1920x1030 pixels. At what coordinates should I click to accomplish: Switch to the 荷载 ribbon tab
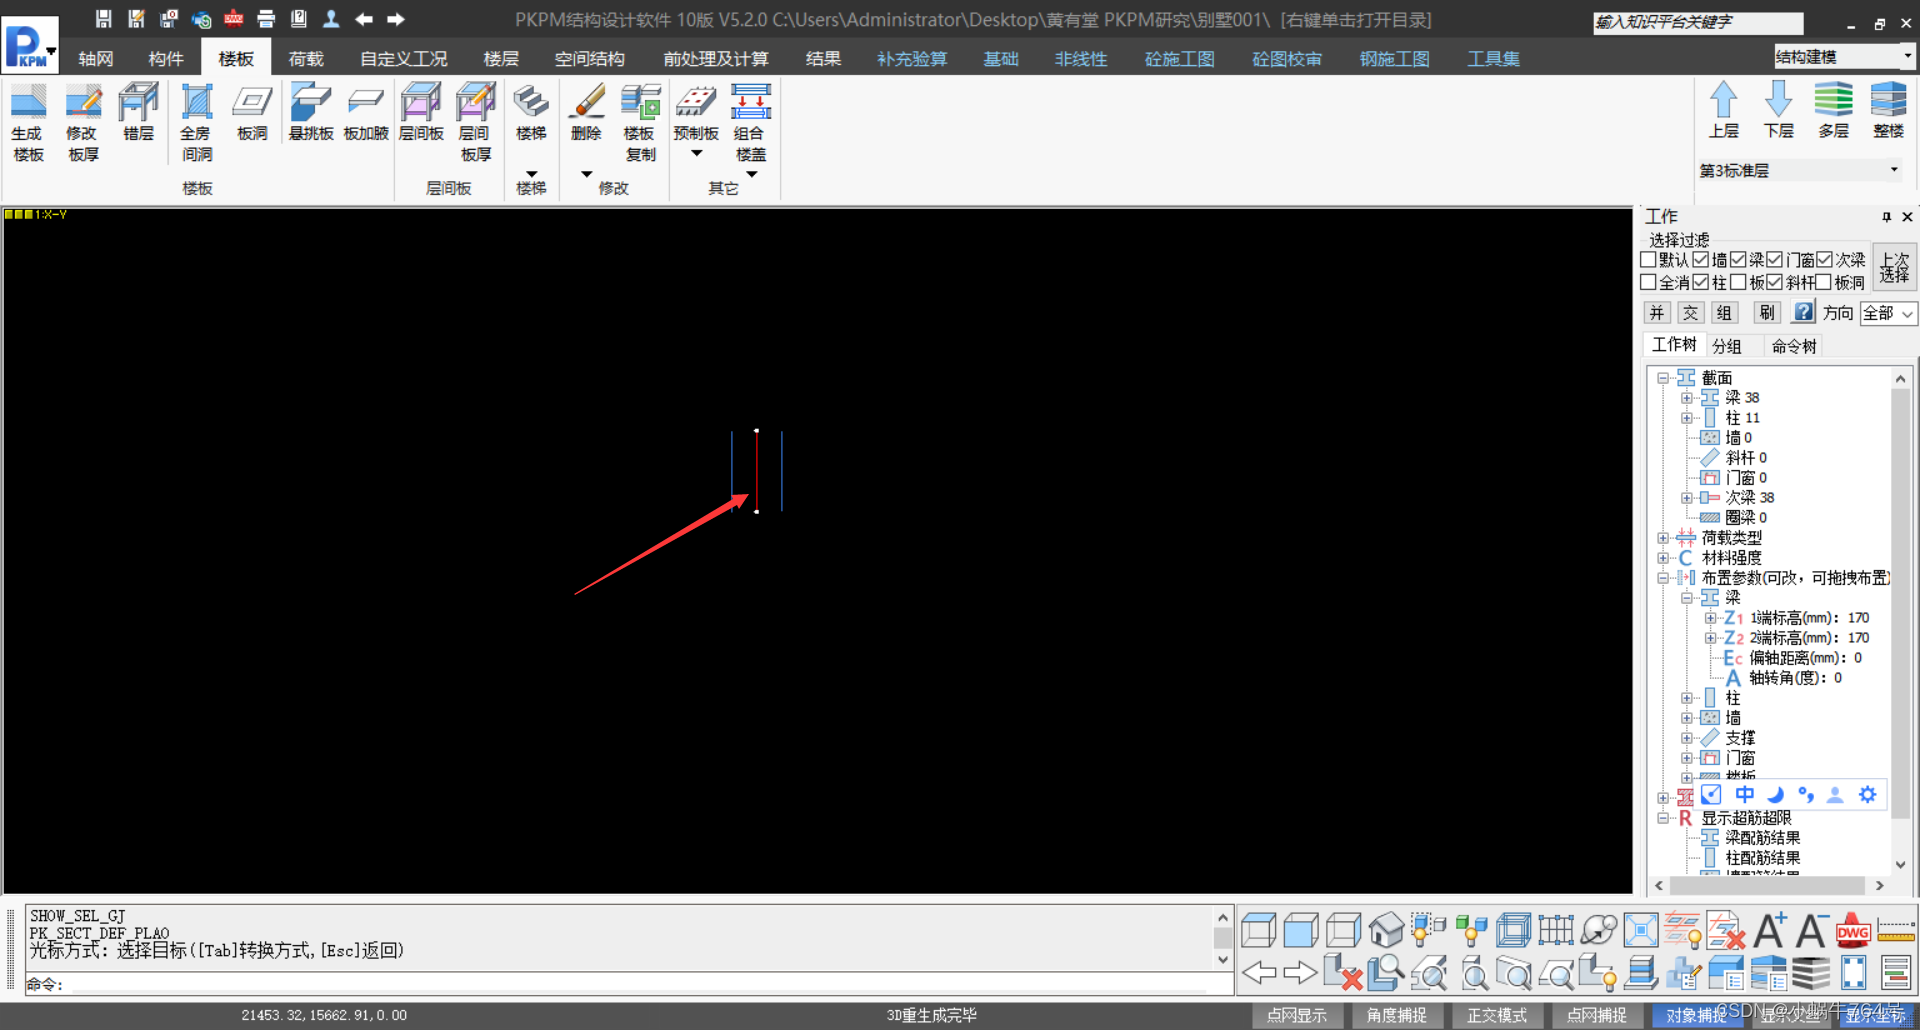pos(306,59)
